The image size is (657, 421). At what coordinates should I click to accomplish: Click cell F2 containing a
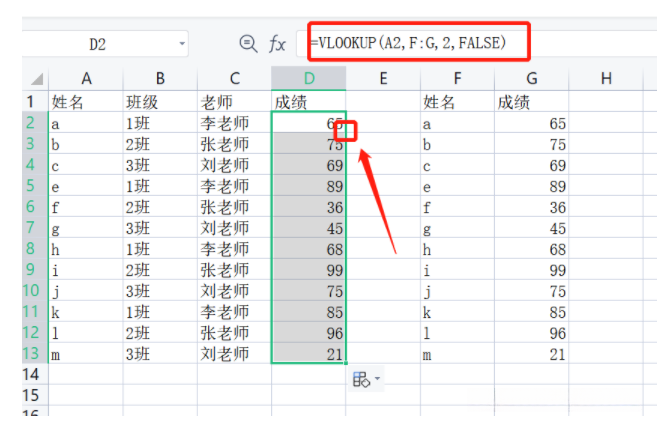[457, 122]
